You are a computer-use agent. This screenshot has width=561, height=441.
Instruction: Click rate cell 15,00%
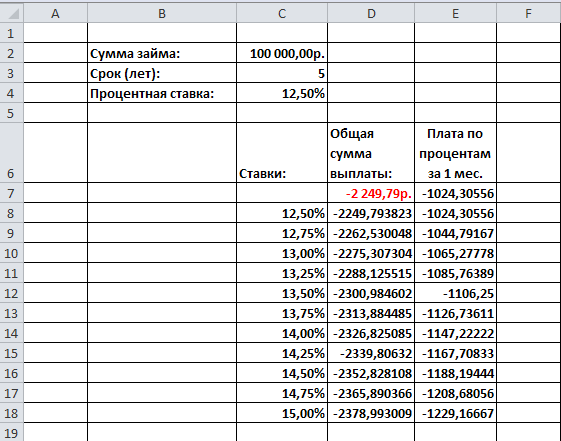point(282,413)
